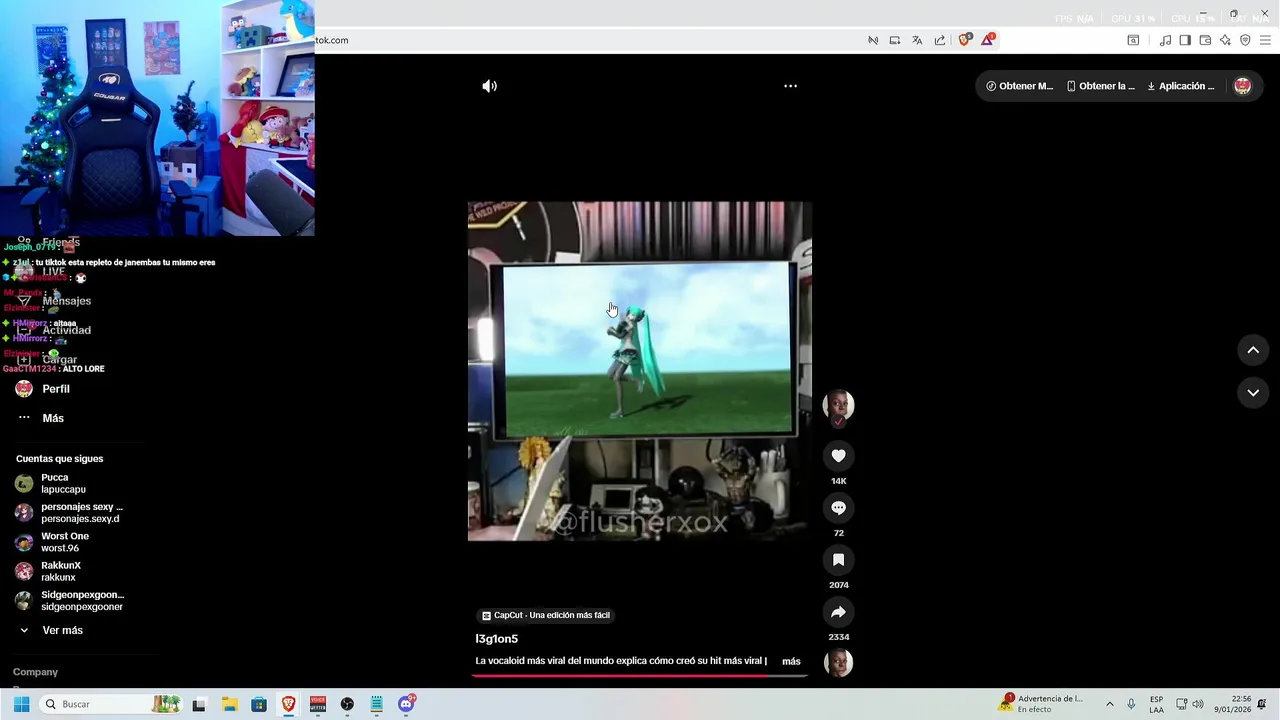
Task: Go to next video with down chevron
Action: pos(1253,393)
